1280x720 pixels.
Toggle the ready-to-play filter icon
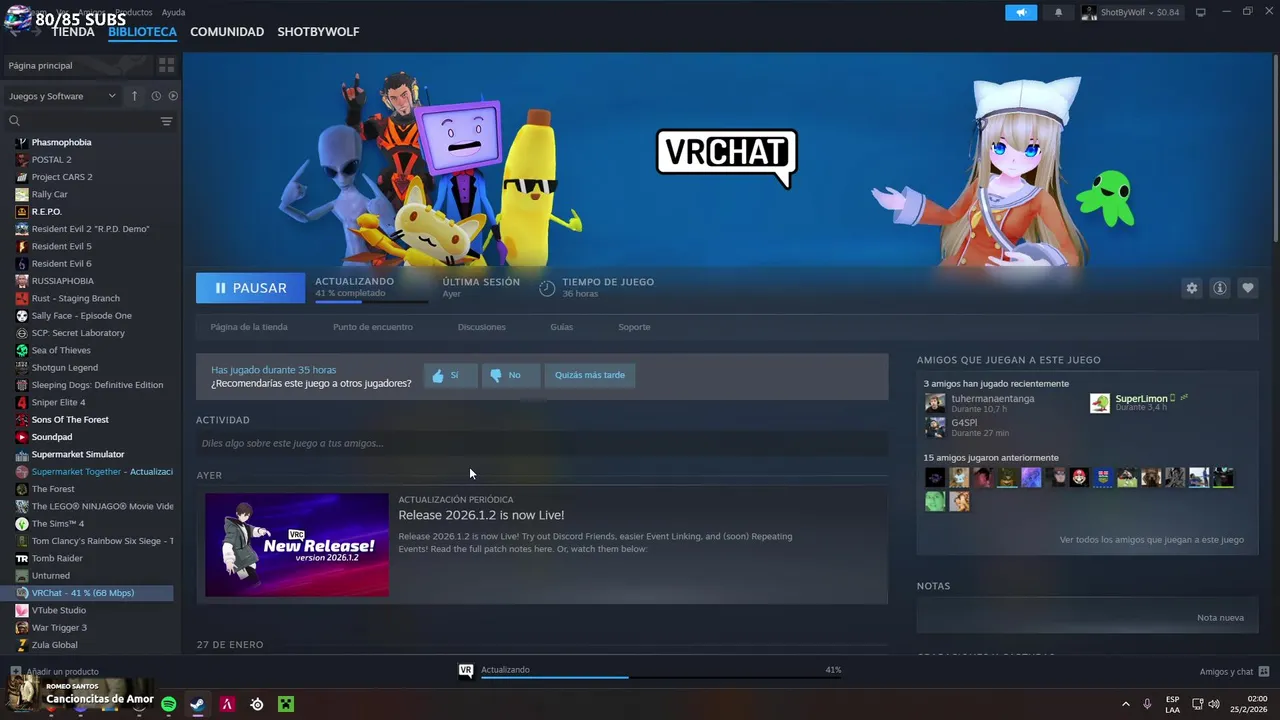click(173, 96)
